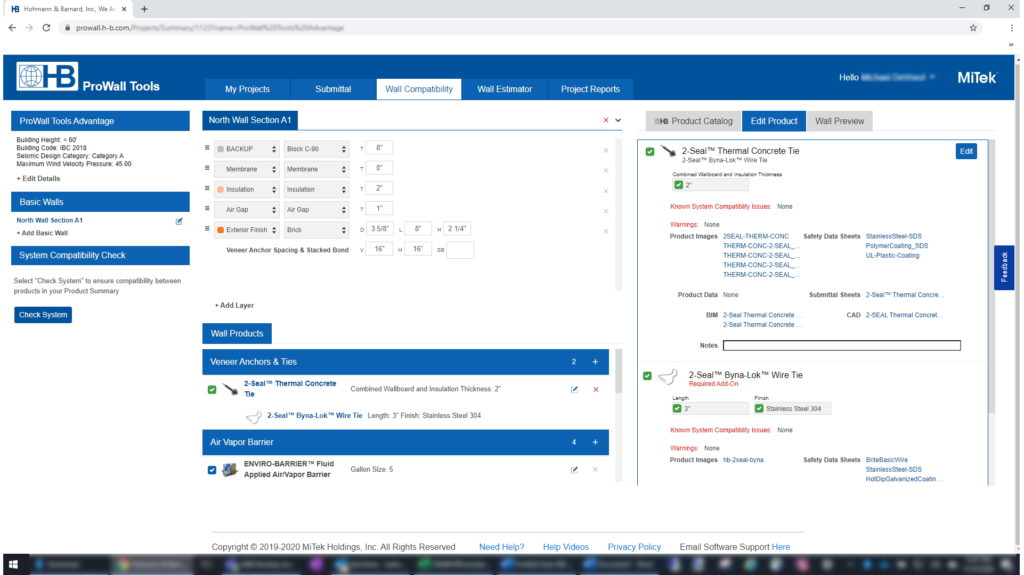Switch to the Submittal tab
This screenshot has height=575, width=1024.
point(333,89)
